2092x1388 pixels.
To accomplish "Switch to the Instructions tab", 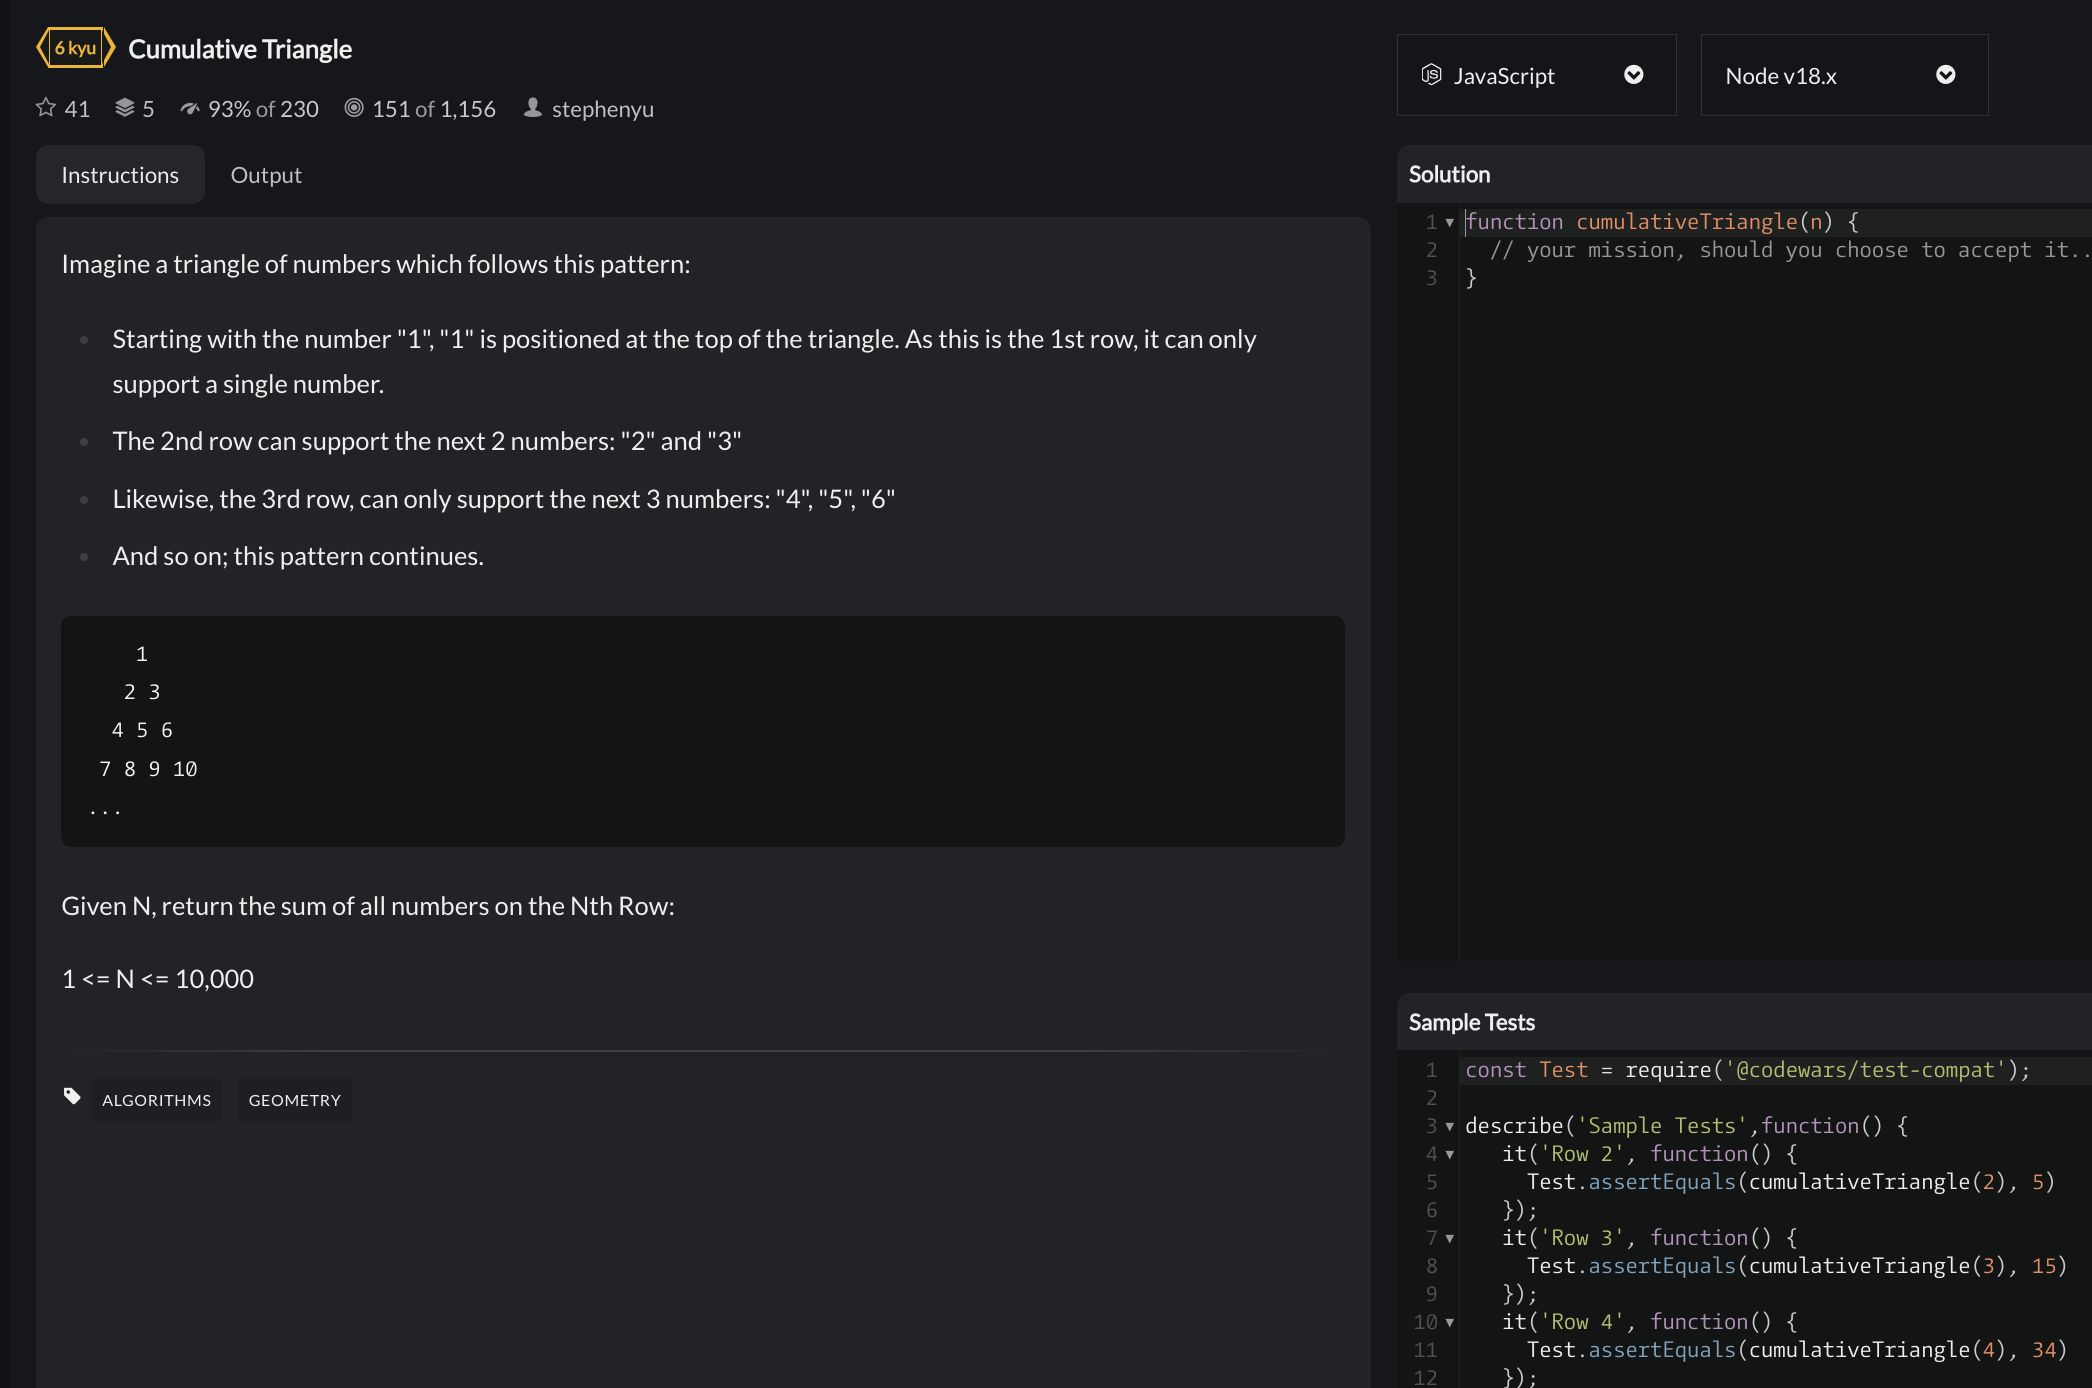I will (x=120, y=175).
